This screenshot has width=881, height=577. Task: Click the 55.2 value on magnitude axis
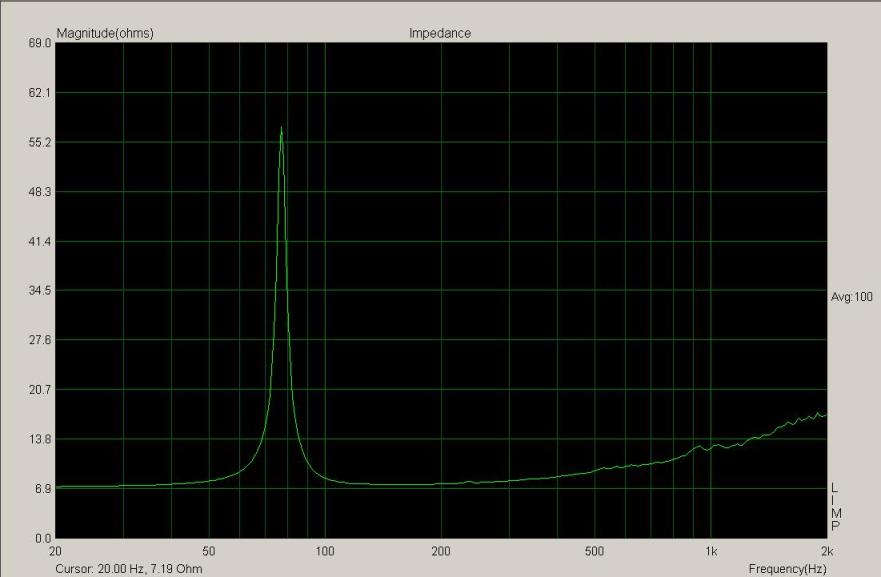click(x=39, y=143)
